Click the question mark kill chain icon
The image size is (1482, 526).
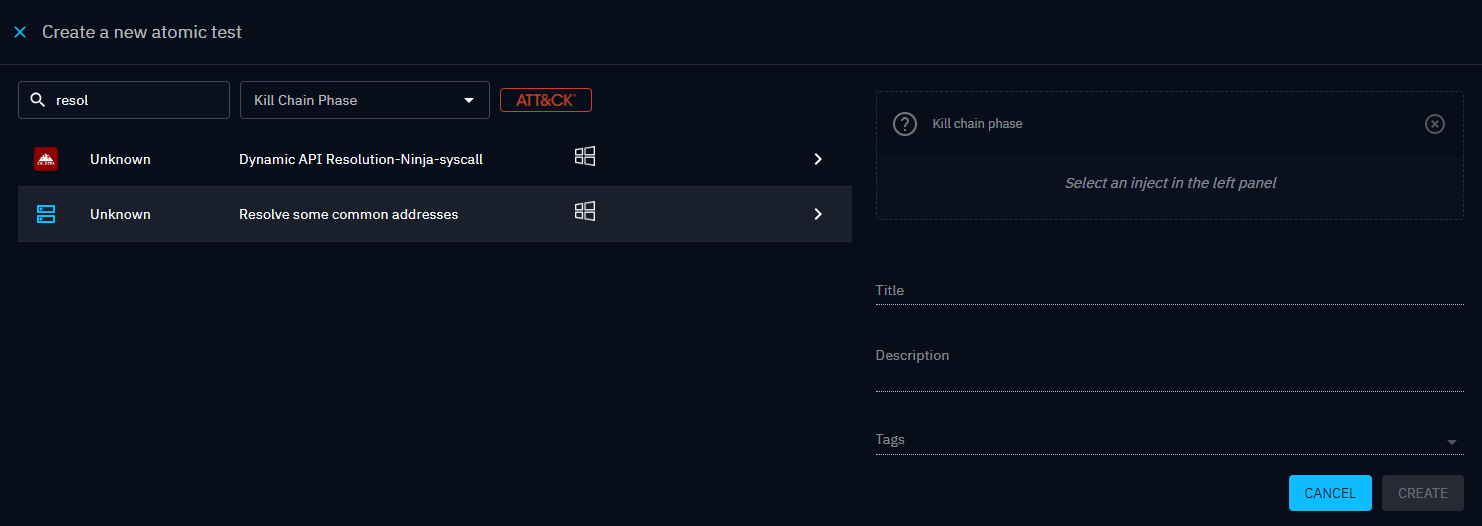pyautogui.click(x=904, y=124)
